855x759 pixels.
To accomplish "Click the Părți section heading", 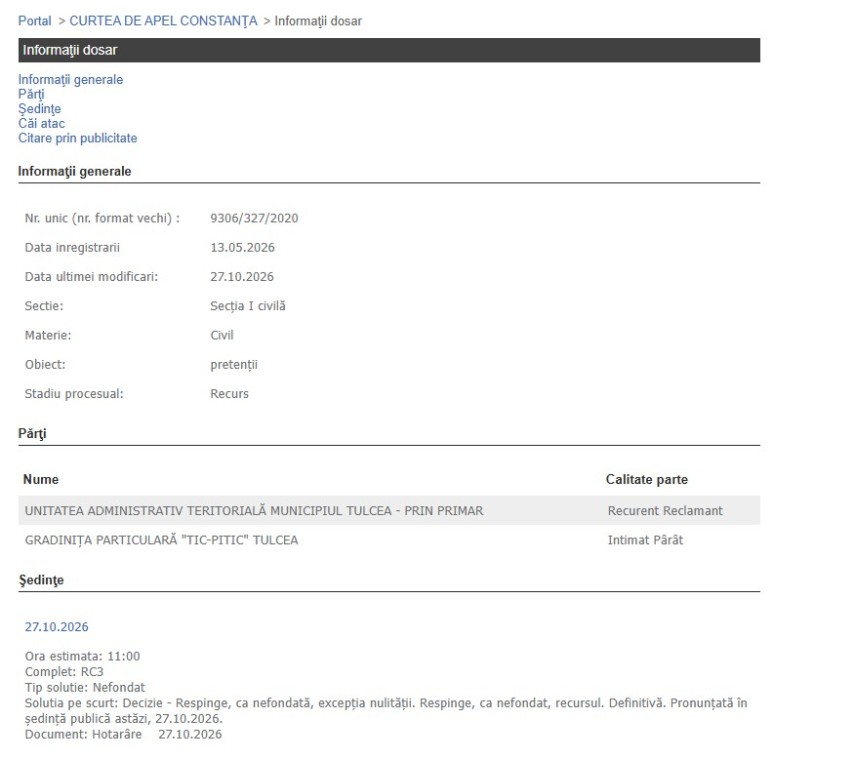I will [32, 433].
